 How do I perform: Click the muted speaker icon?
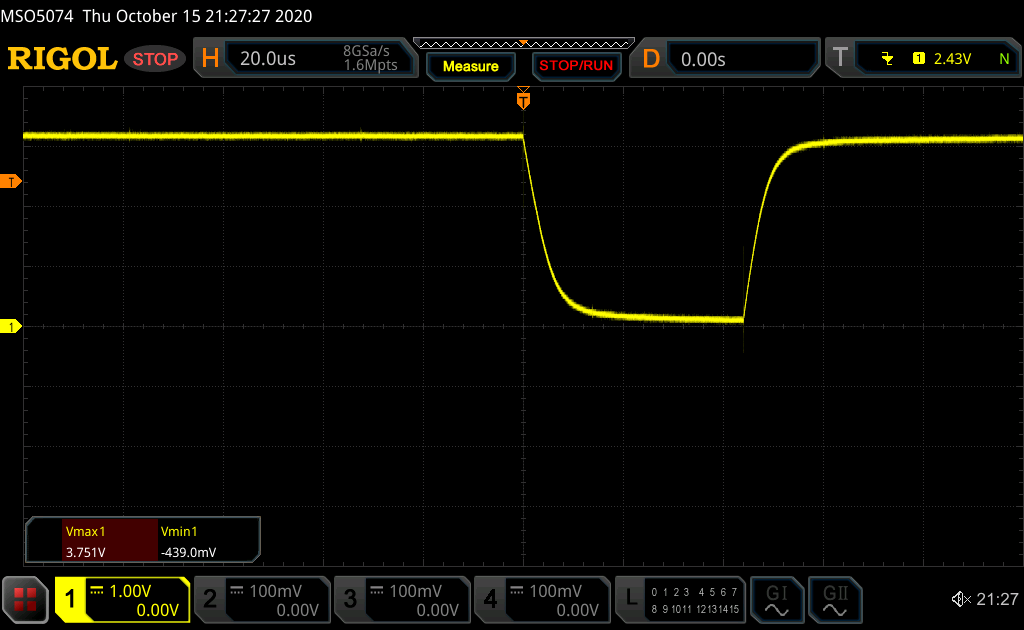961,599
